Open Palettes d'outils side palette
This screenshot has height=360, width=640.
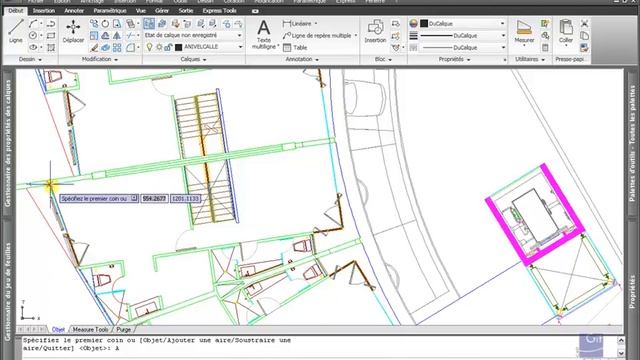click(x=632, y=143)
